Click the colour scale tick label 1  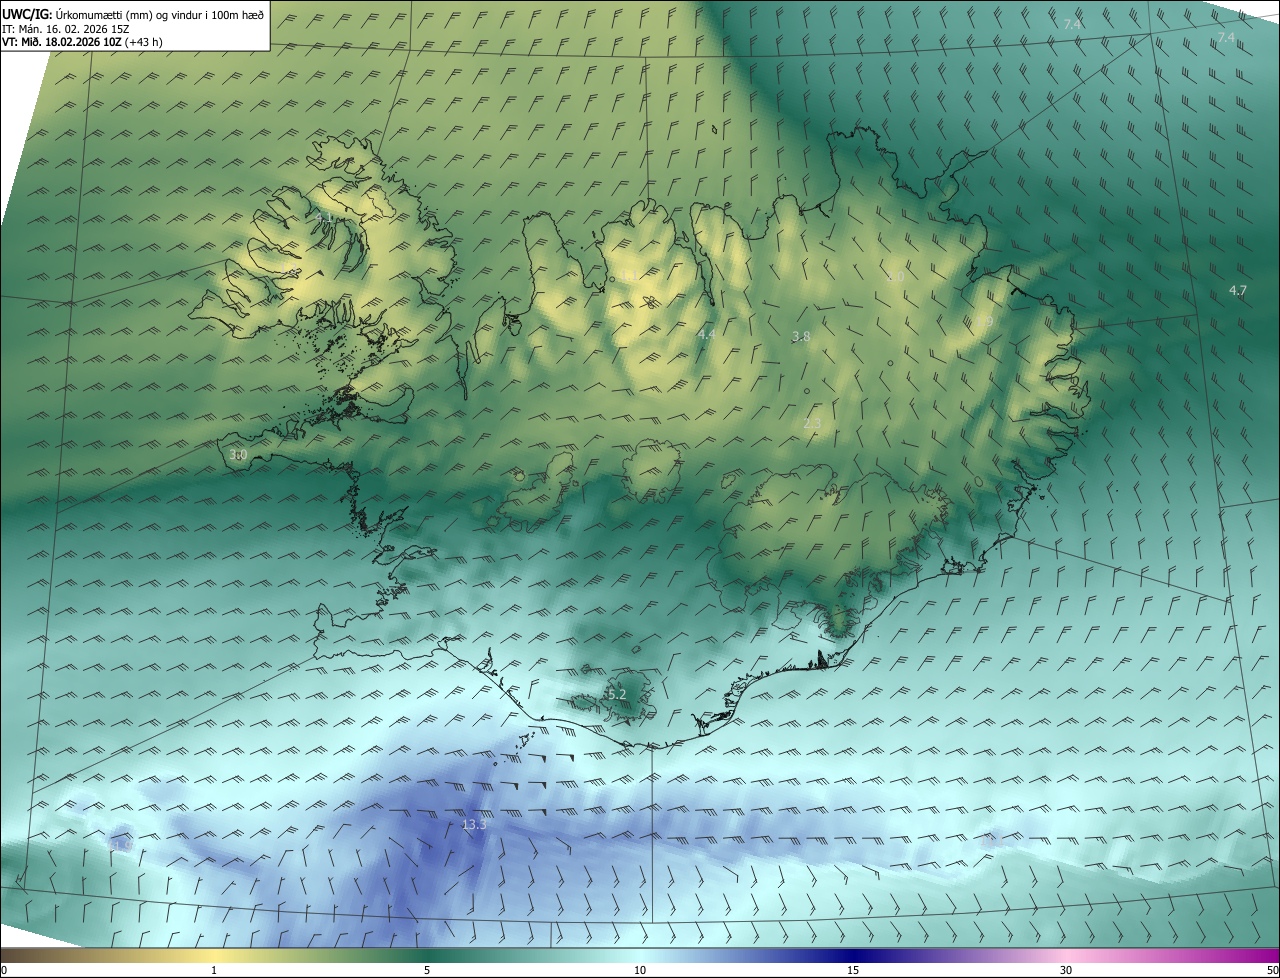tap(214, 970)
